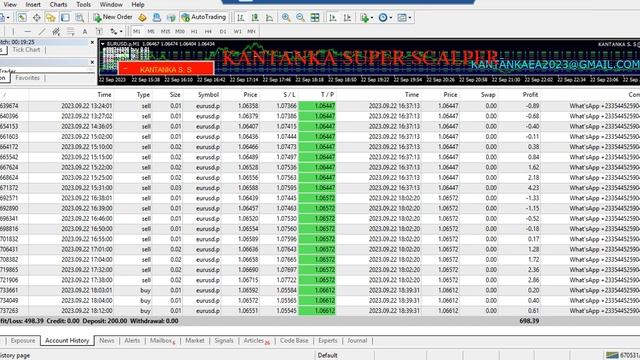Switch timeframe to W1
640x360 pixels.
237,31
